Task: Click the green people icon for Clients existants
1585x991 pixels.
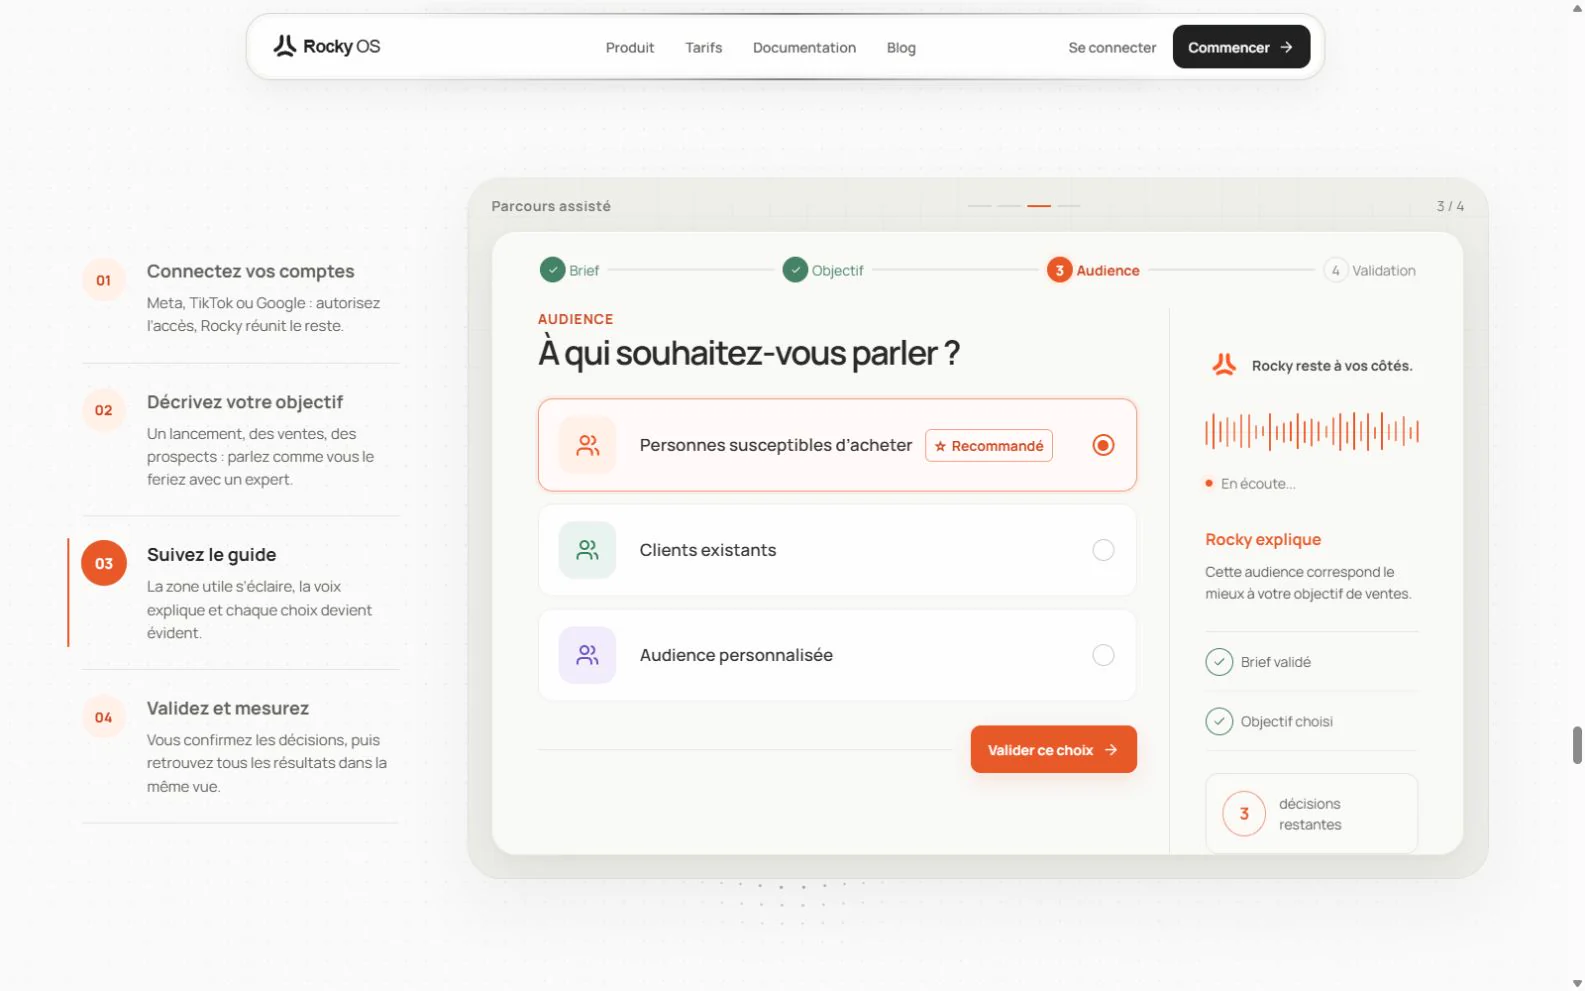Action: point(587,550)
